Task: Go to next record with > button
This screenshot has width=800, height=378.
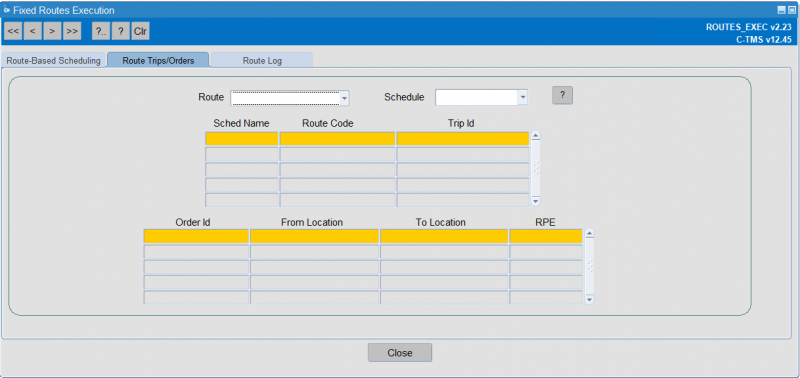Action: [52, 31]
